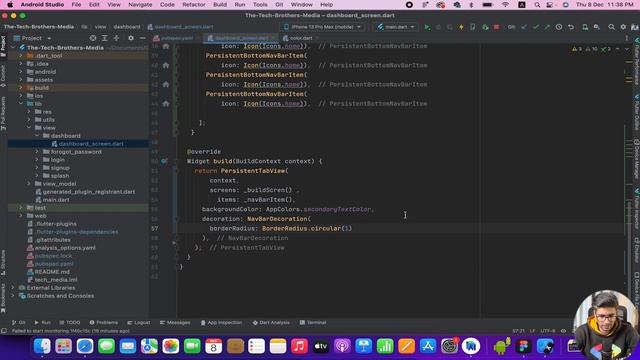Click the Device Manager icon in toolbar
The height and width of the screenshot is (360, 640).
585,27
